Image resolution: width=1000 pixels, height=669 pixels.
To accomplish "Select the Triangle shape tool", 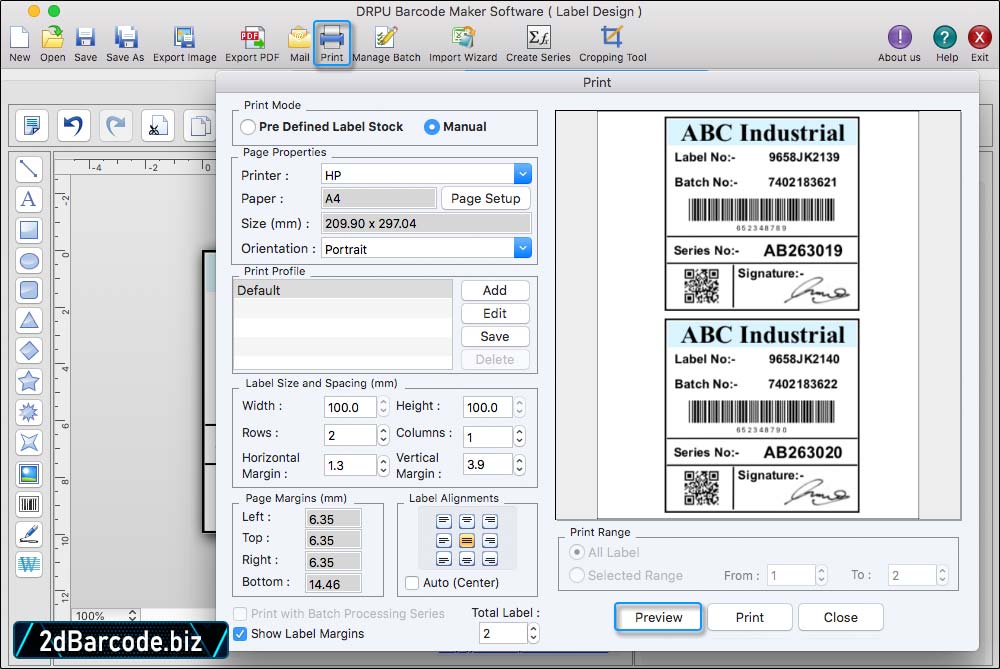I will [x=29, y=320].
